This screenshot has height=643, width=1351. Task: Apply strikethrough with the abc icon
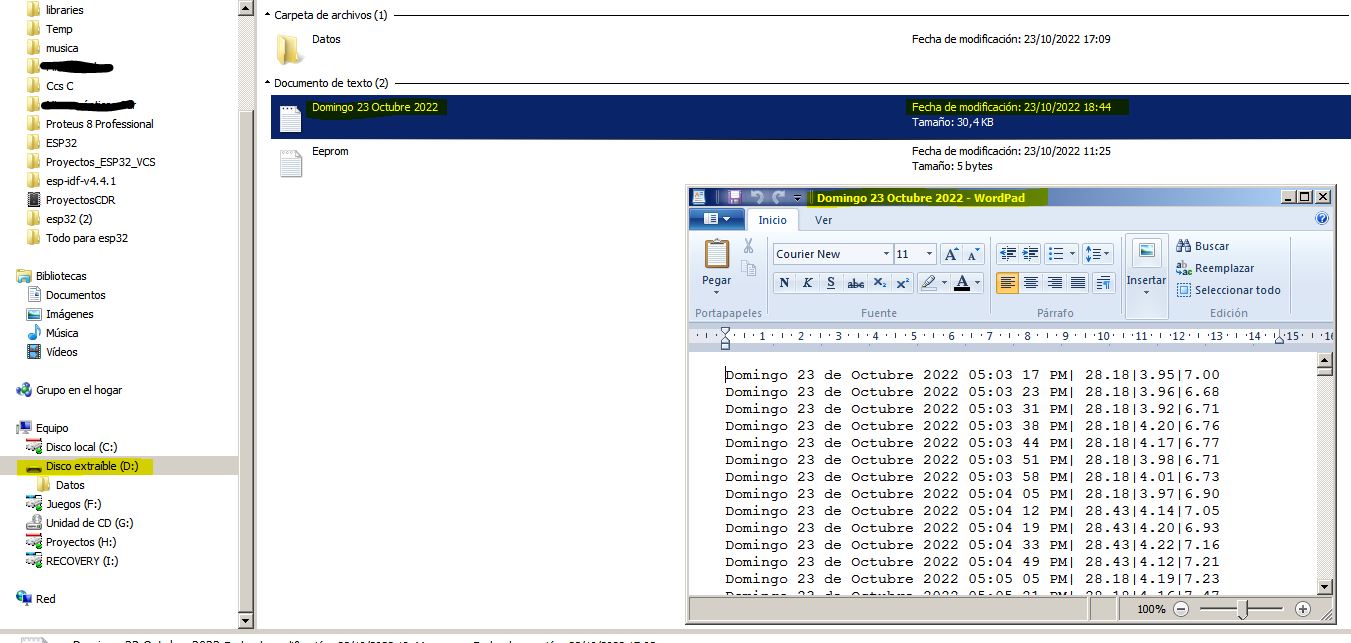point(855,283)
